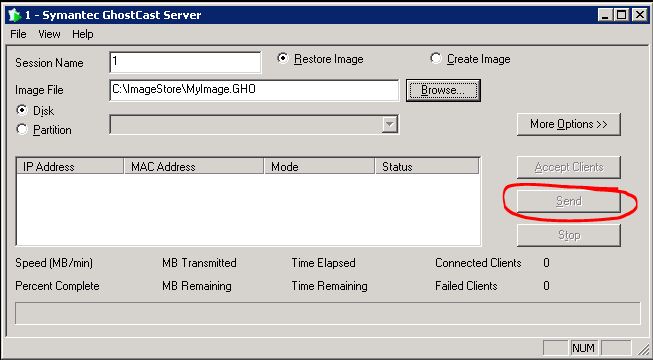
Task: Open the Help menu
Action: pos(82,34)
